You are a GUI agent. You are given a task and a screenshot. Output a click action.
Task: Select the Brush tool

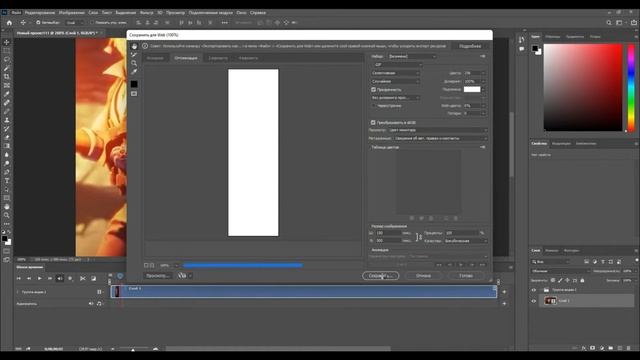pos(7,111)
